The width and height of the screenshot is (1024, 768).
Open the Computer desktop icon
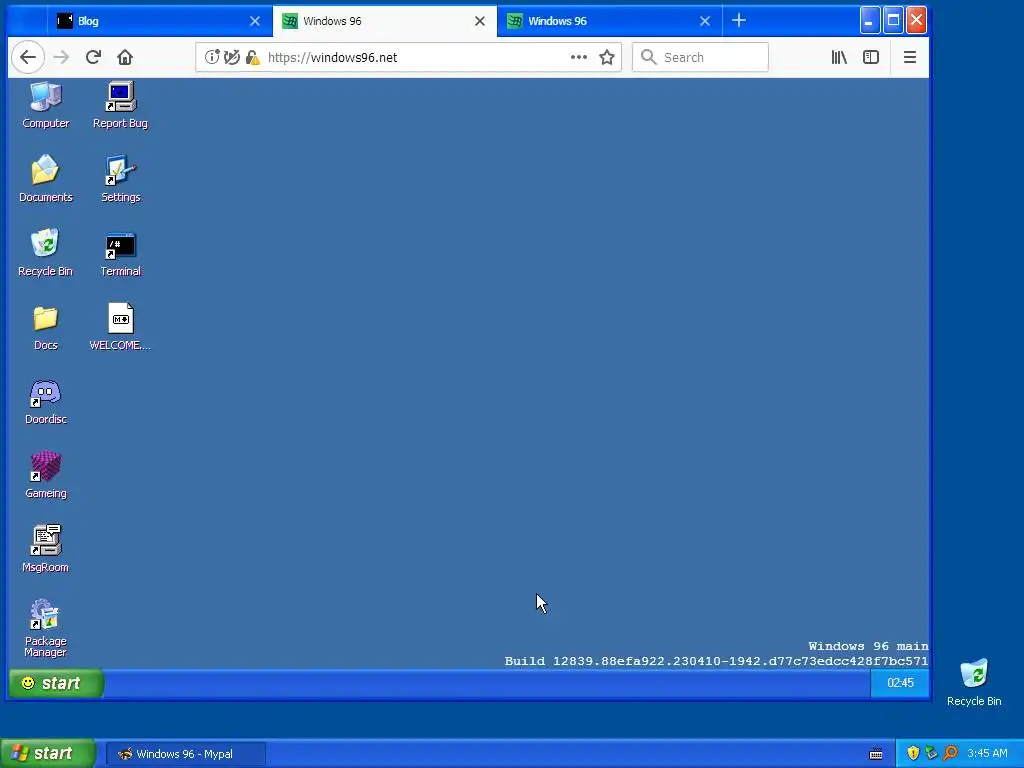click(x=45, y=104)
